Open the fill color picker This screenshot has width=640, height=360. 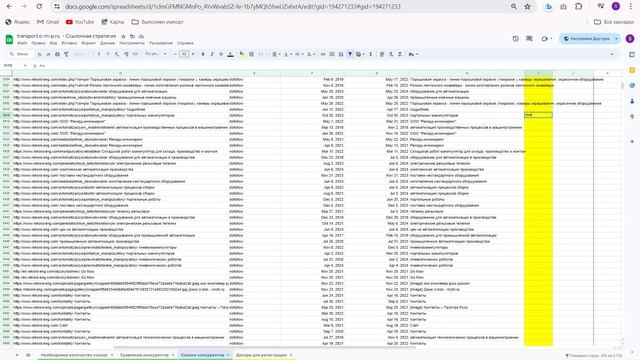tap(242, 54)
